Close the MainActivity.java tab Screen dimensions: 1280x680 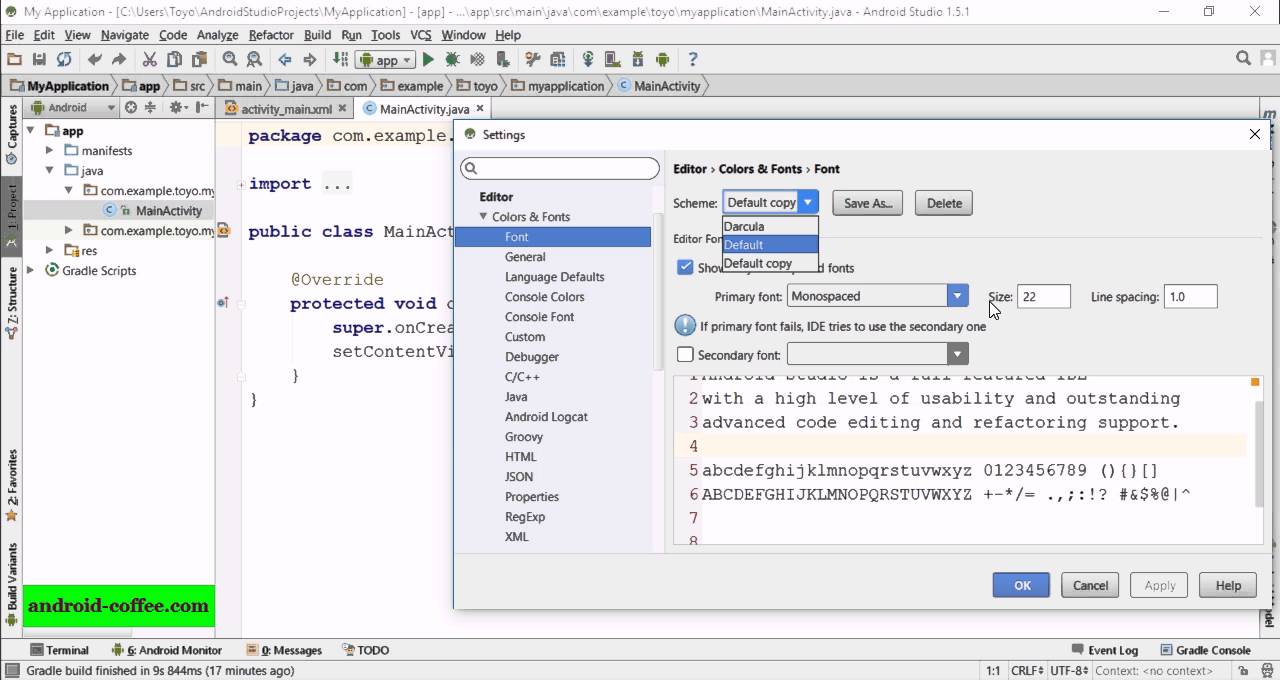[480, 109]
